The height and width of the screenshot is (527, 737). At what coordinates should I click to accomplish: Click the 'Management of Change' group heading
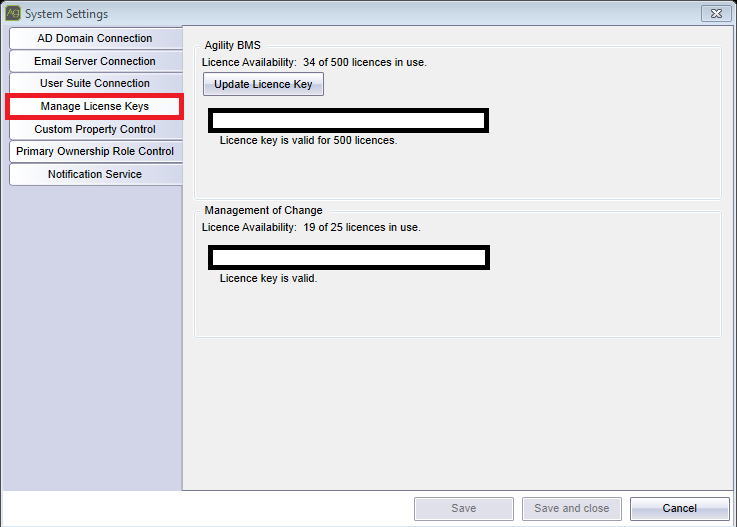(x=263, y=210)
